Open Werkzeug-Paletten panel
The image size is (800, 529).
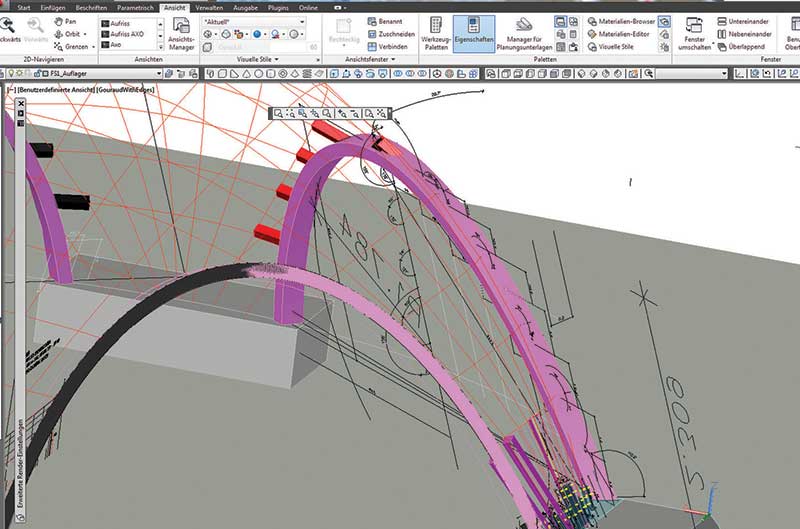tap(433, 36)
